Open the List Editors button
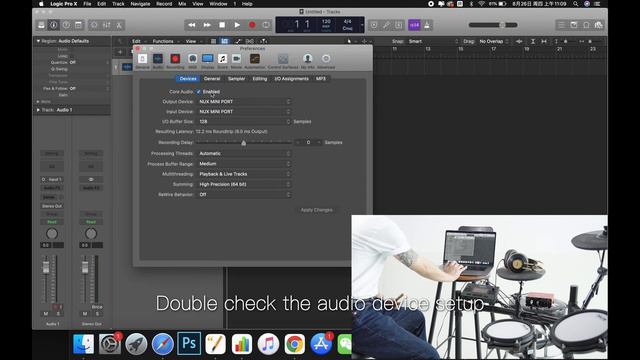 coord(562,25)
